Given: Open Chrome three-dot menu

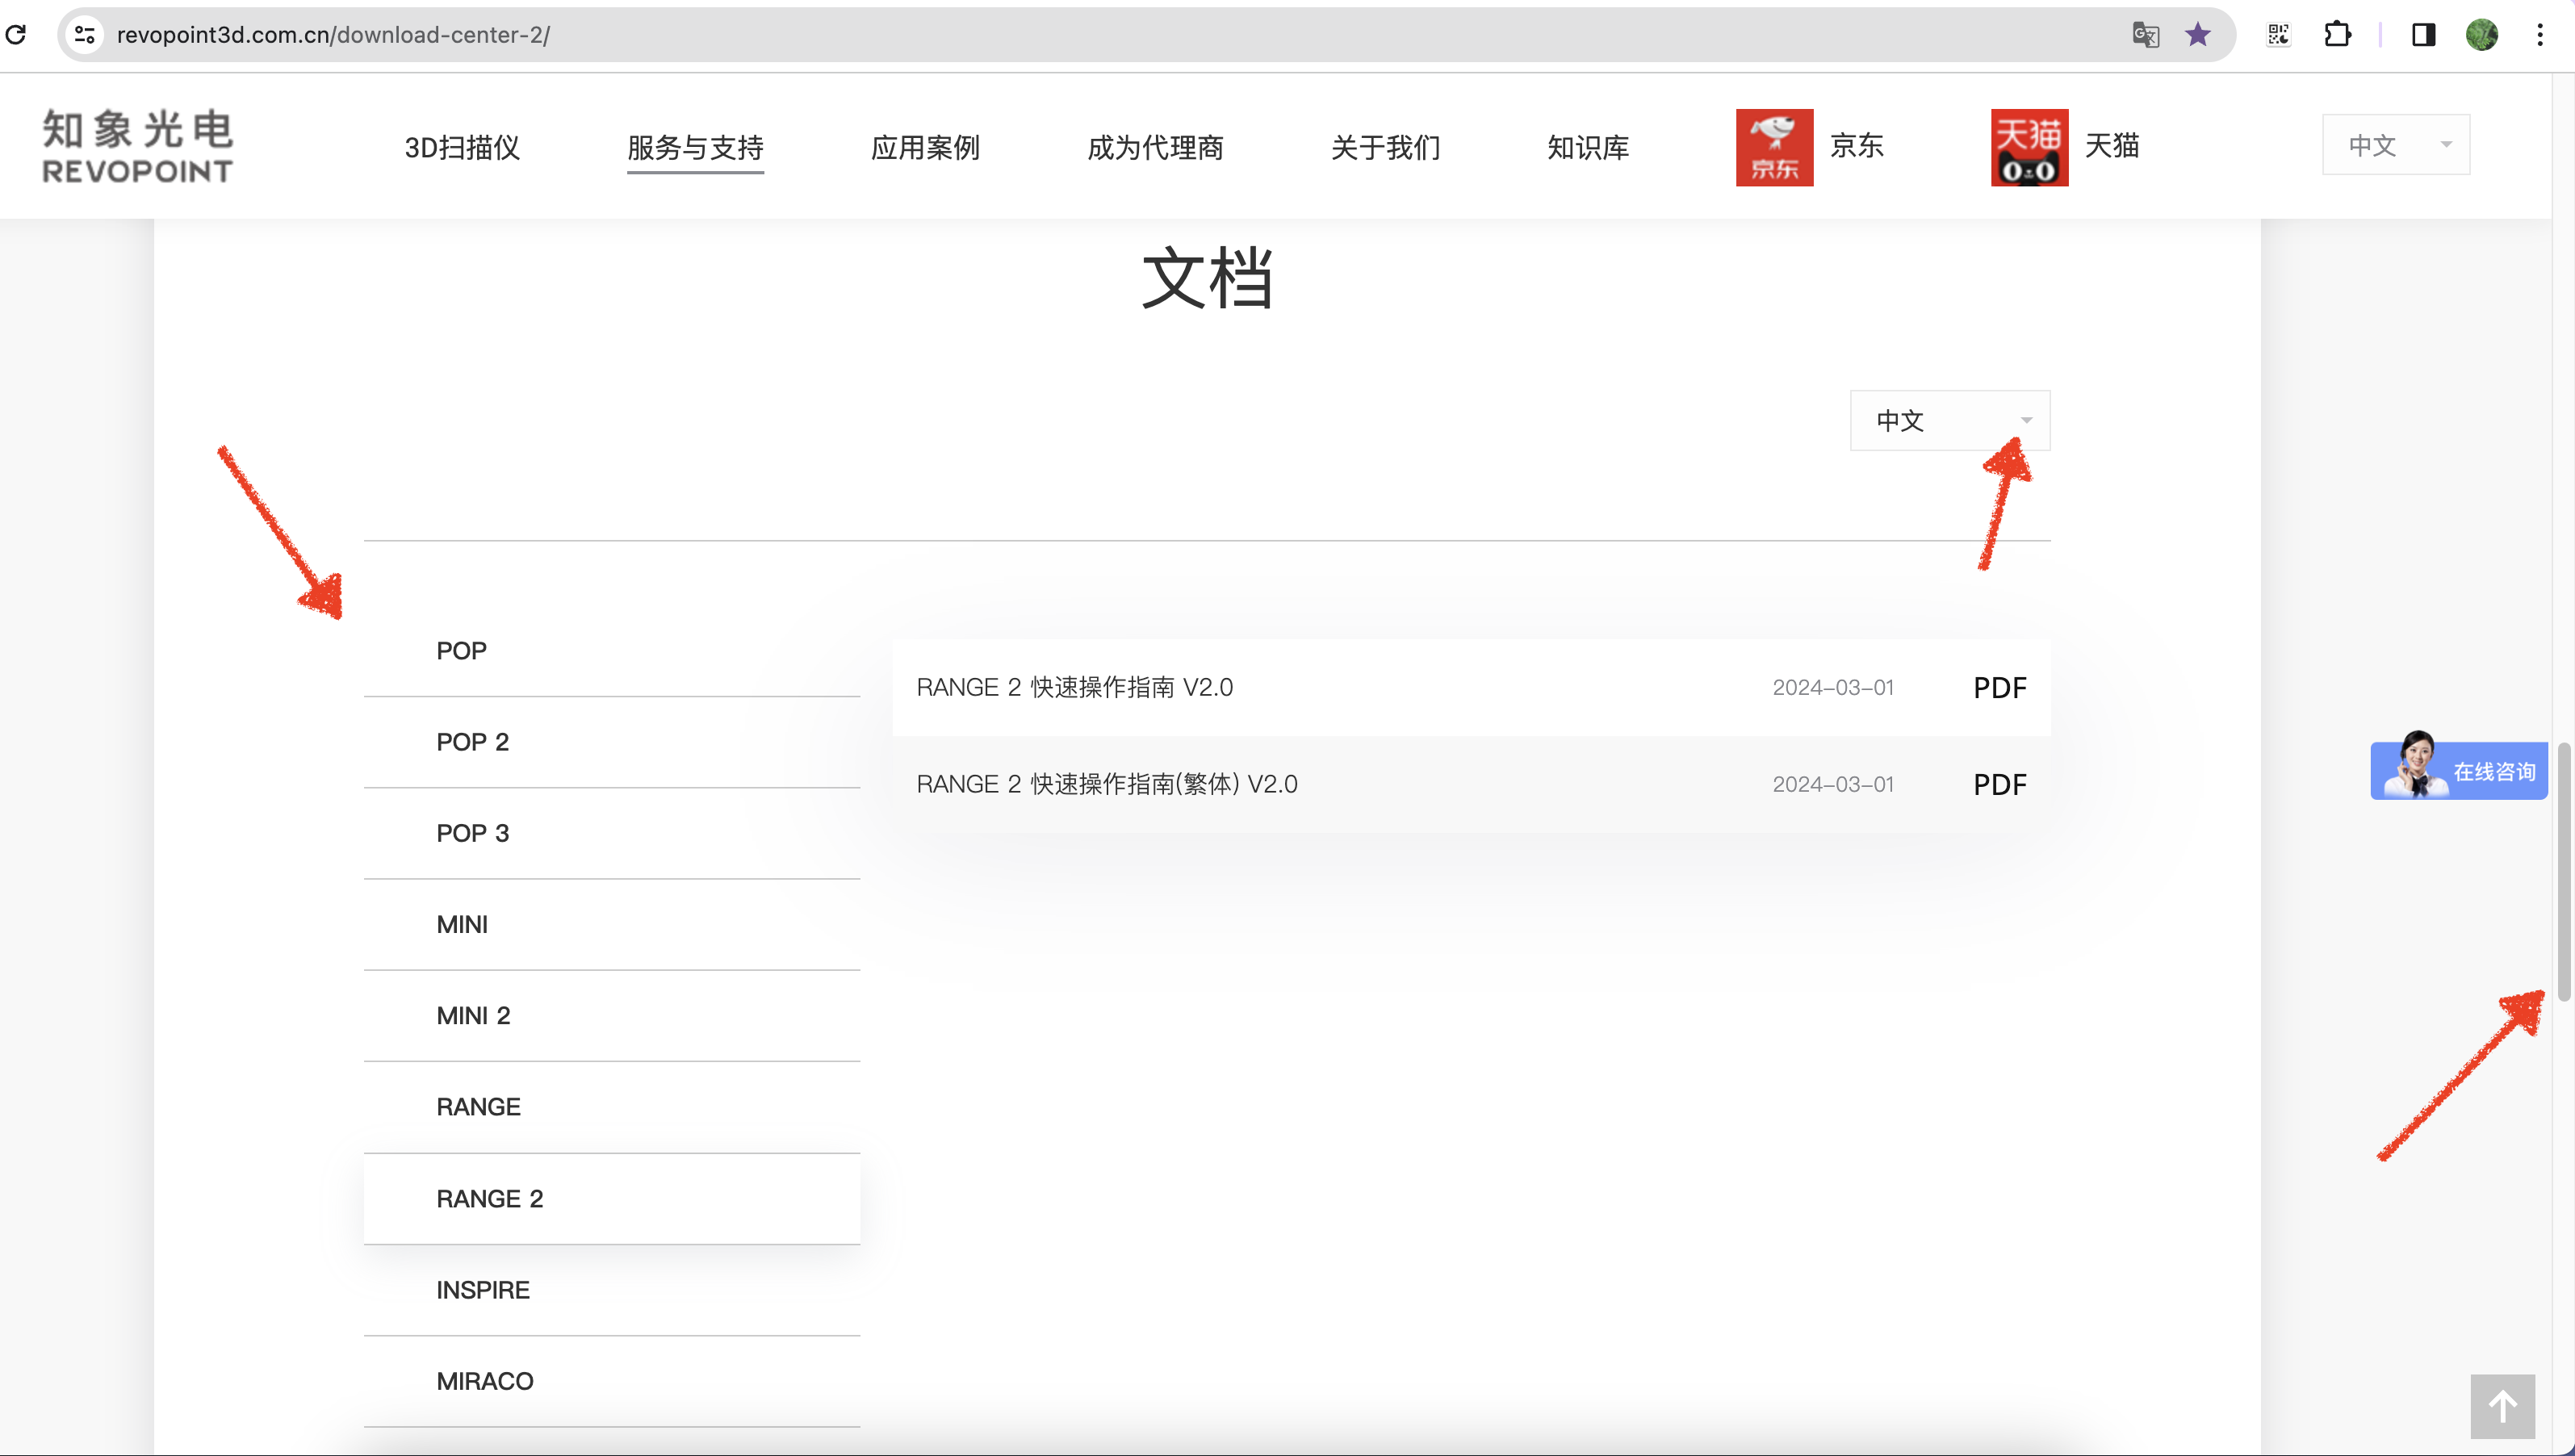Looking at the screenshot, I should tap(2539, 35).
